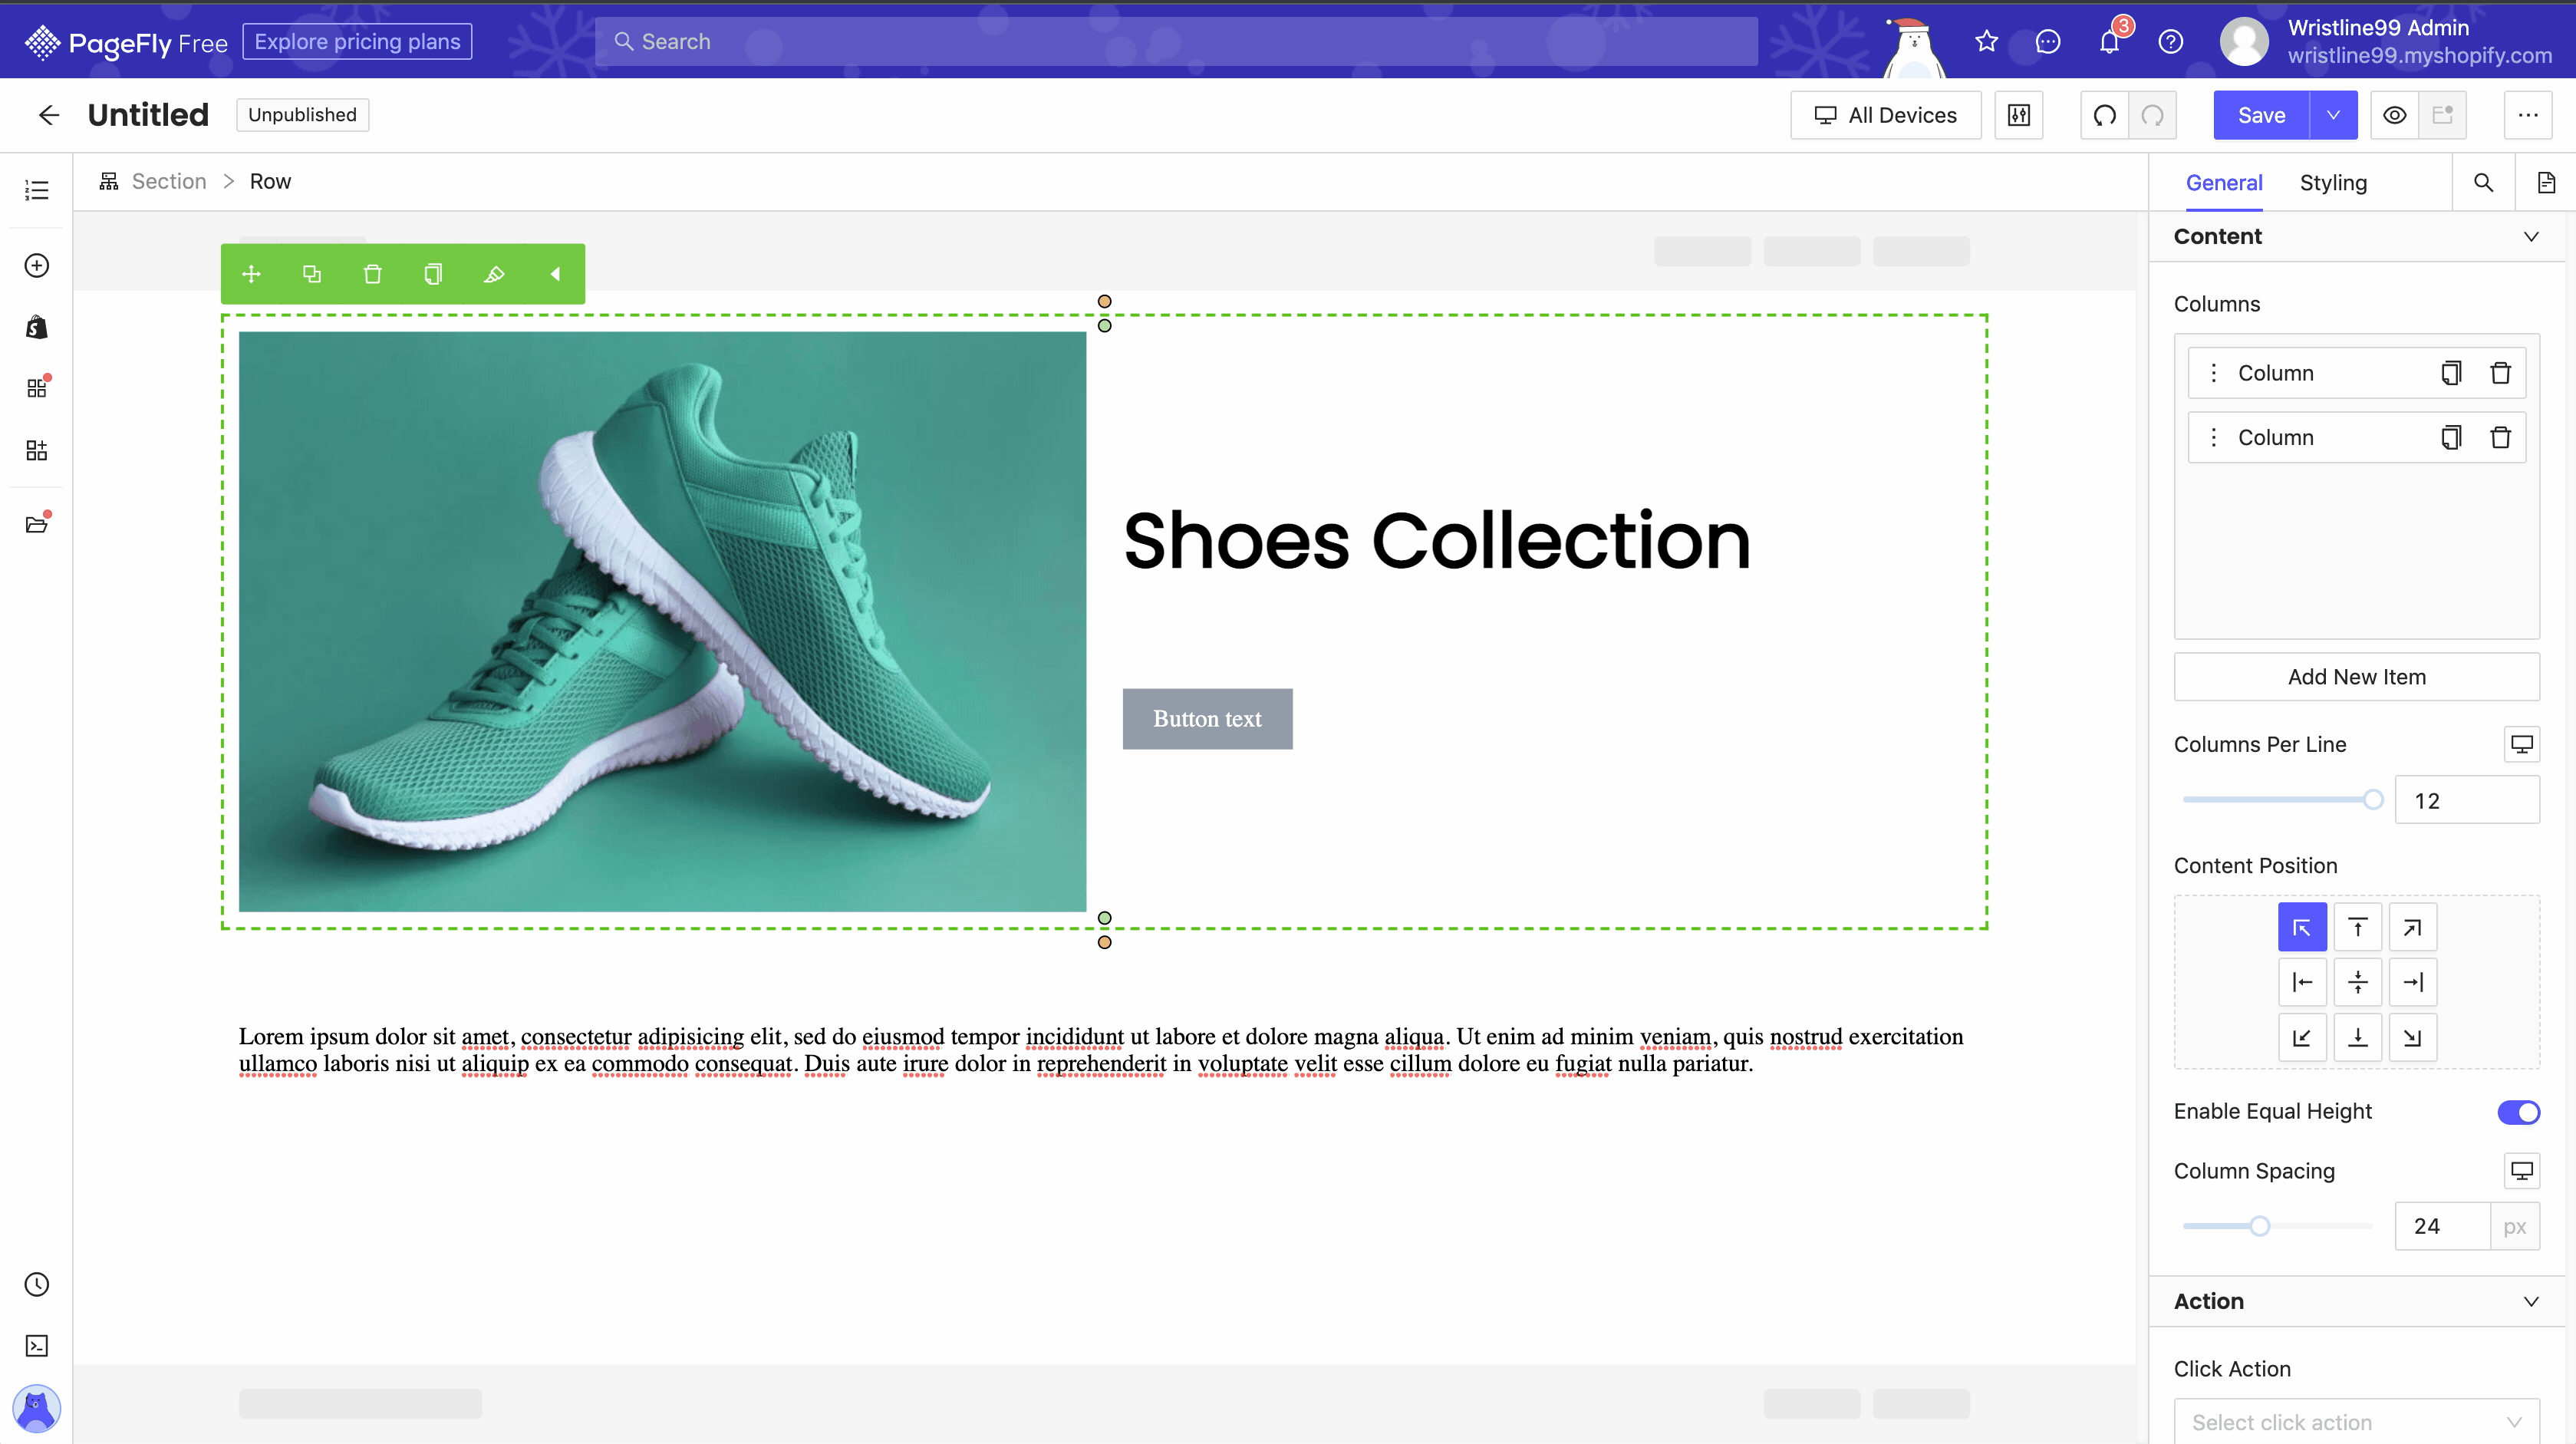Click the Column Spacing value field
Image resolution: width=2576 pixels, height=1444 pixels.
[x=2442, y=1226]
